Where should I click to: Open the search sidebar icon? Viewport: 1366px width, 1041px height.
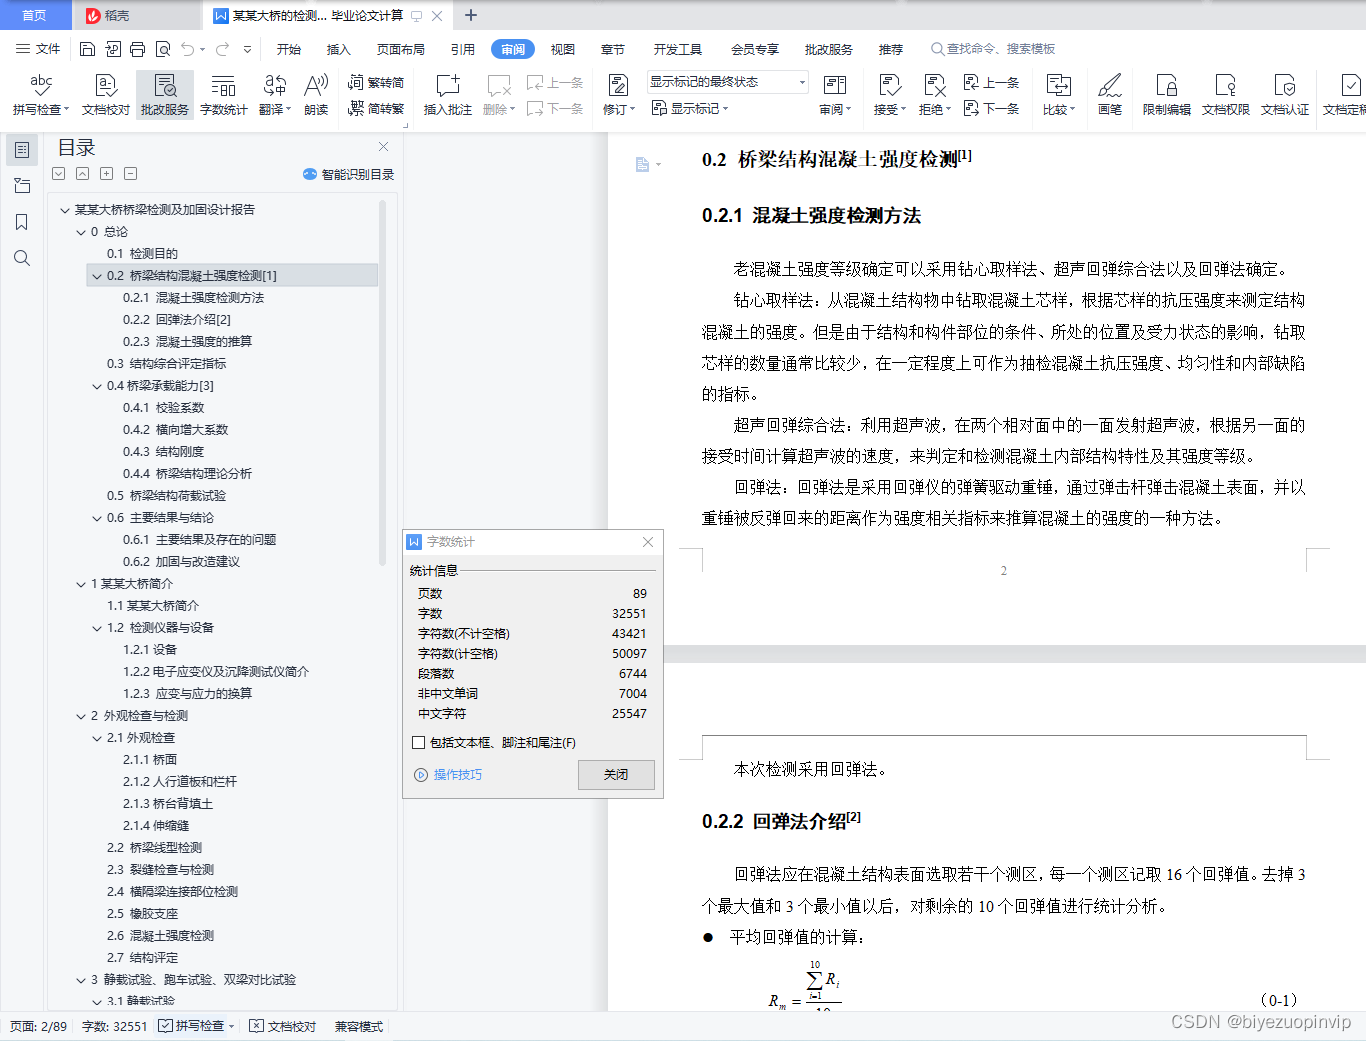[x=22, y=258]
